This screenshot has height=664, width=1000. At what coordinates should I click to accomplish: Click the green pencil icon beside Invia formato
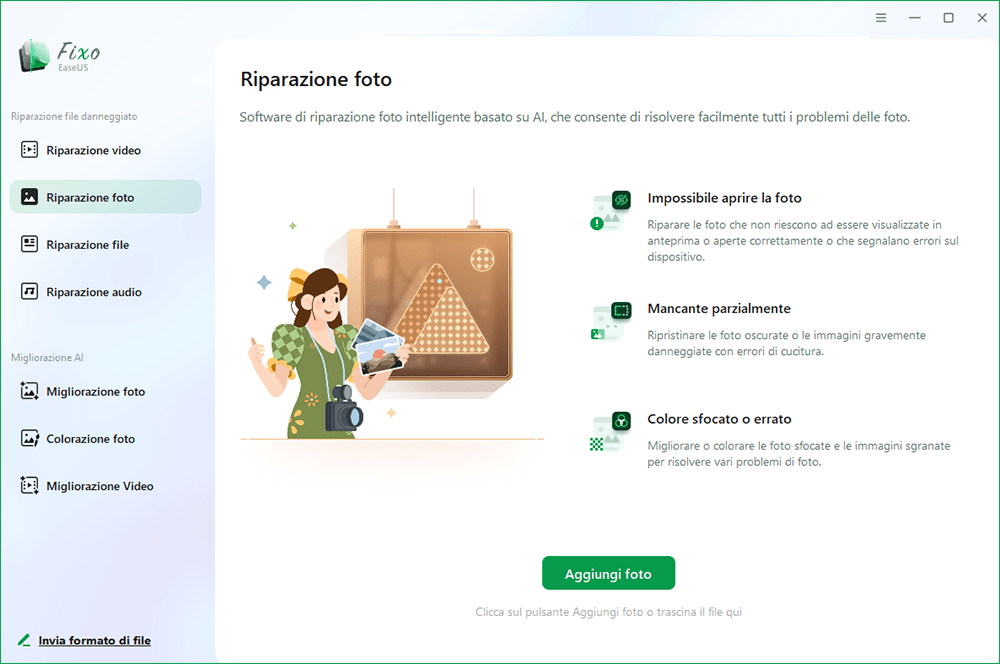24,639
